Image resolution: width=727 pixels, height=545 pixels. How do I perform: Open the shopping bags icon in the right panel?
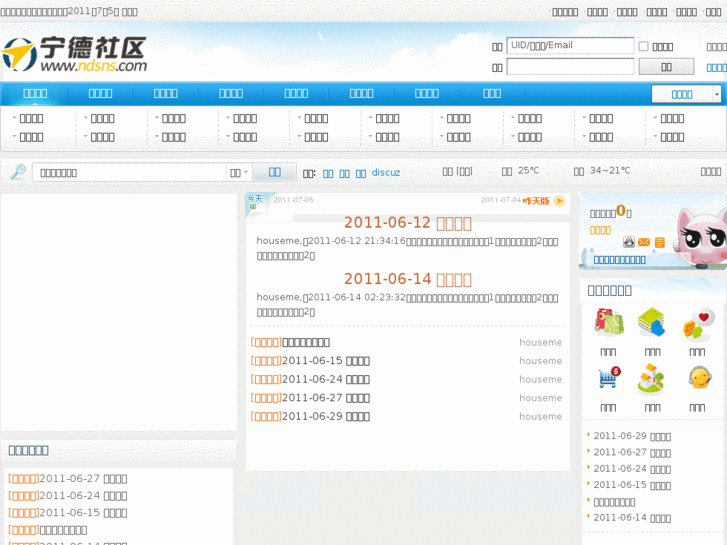pyautogui.click(x=609, y=321)
